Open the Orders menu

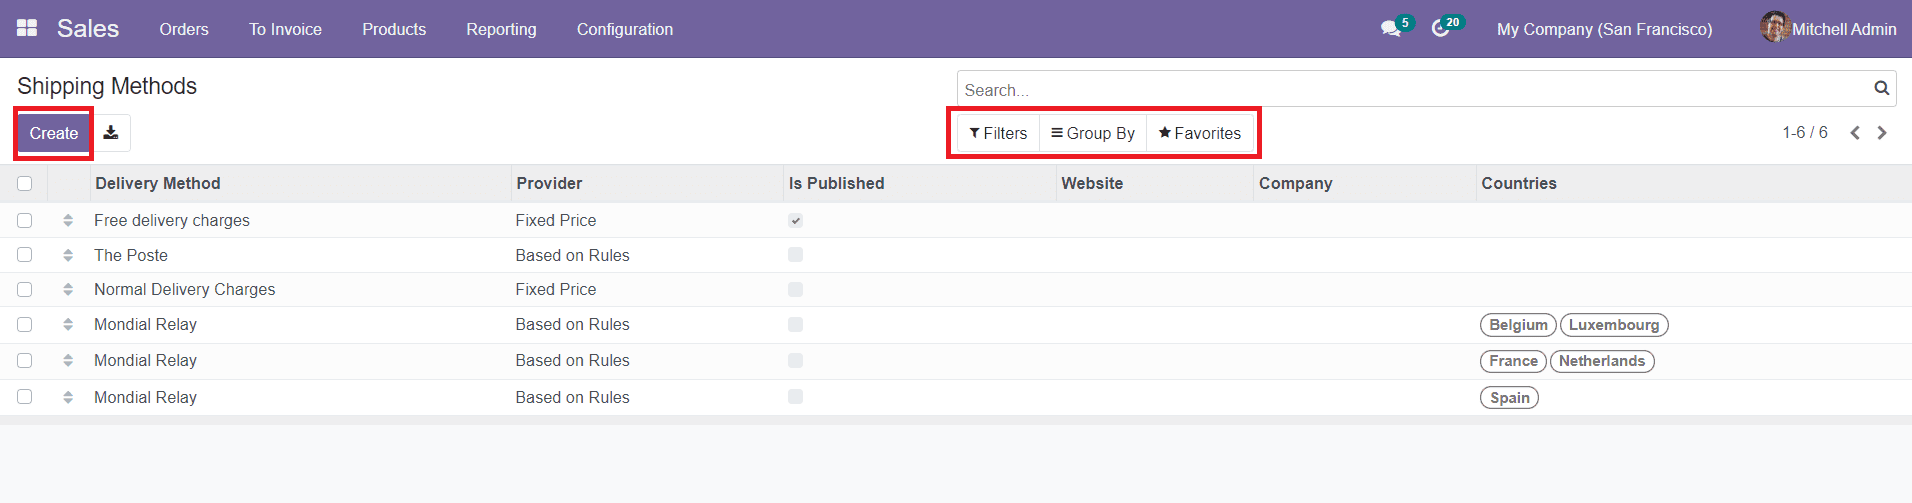[184, 29]
